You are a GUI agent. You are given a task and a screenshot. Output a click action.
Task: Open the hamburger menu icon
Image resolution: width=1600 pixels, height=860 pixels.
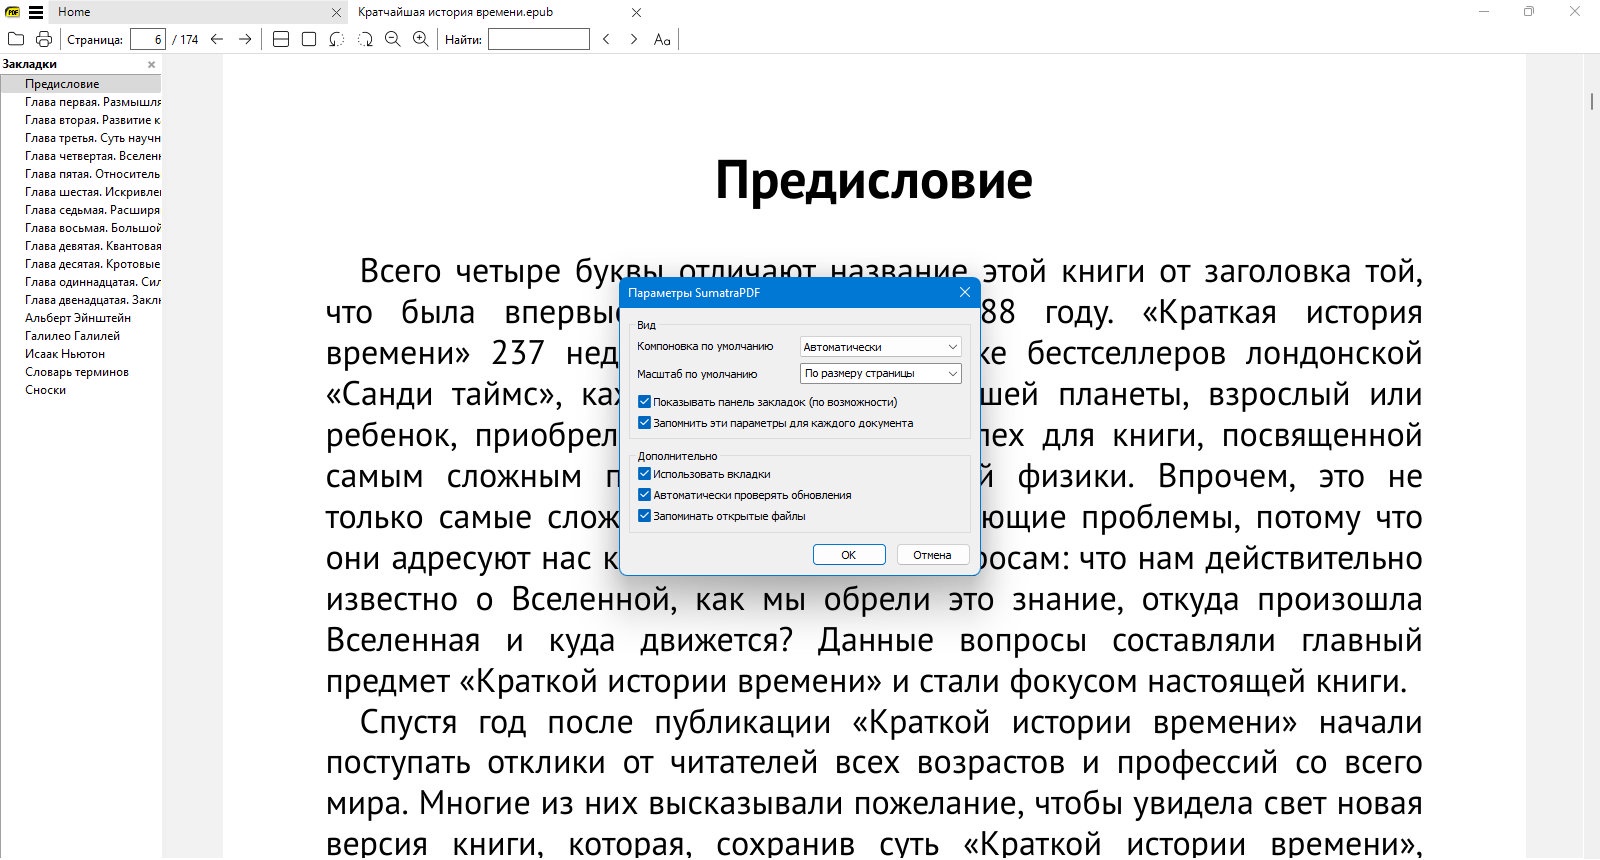tap(36, 12)
